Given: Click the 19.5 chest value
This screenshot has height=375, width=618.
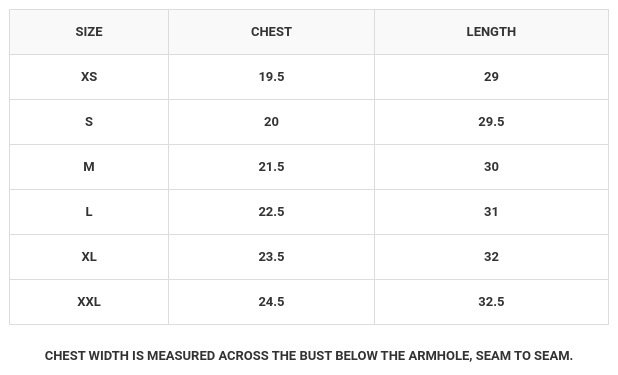Looking at the screenshot, I should point(271,77).
